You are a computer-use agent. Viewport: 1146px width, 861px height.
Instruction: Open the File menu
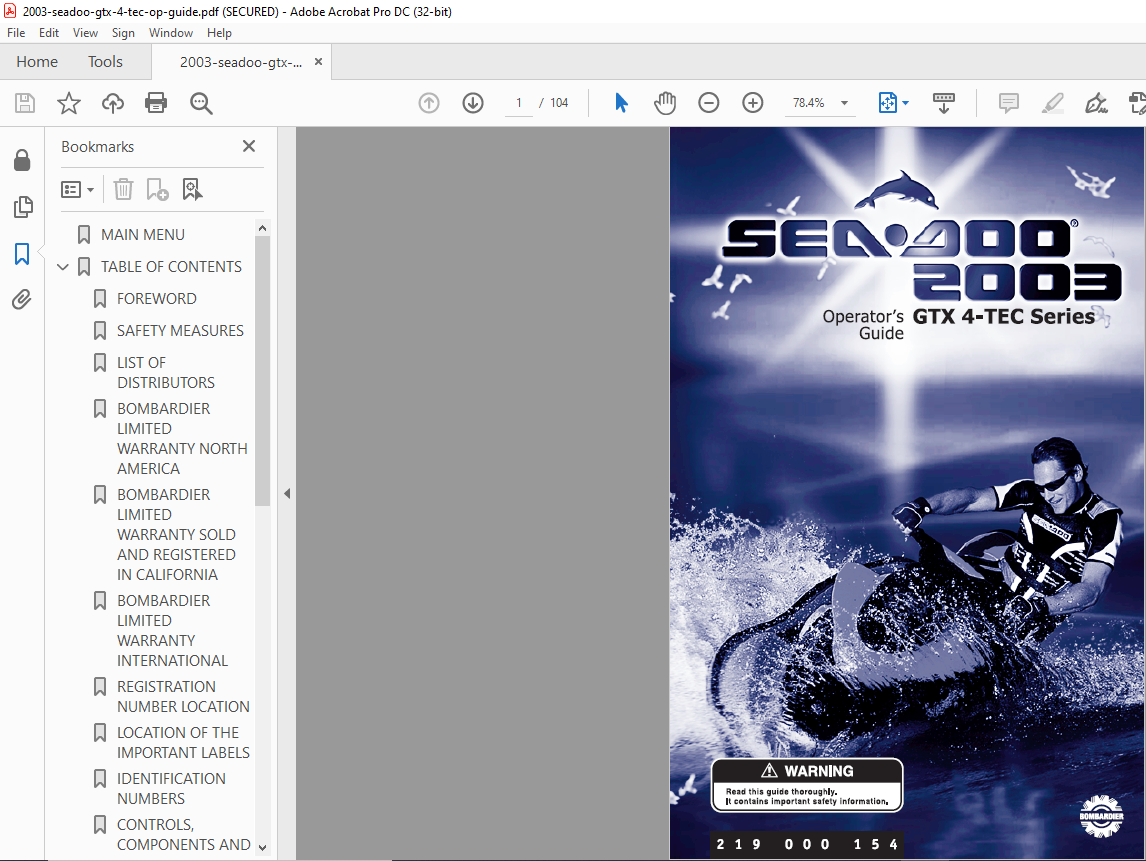(16, 33)
